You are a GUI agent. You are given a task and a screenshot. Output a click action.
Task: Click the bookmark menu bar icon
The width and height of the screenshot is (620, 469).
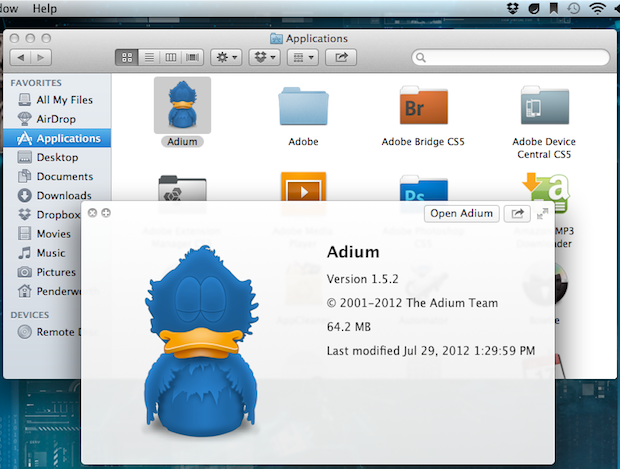(554, 8)
